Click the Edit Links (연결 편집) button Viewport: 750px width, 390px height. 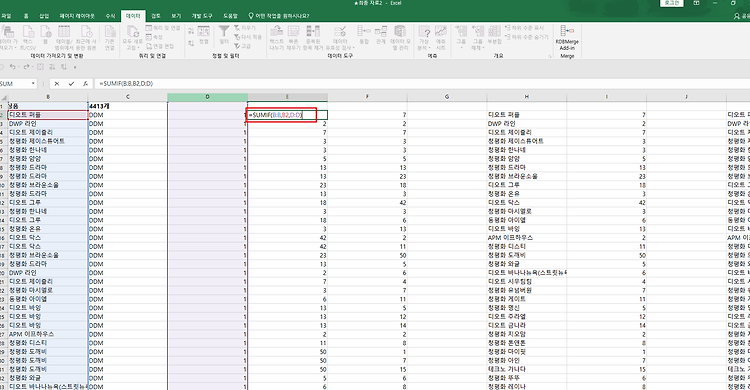point(160,46)
